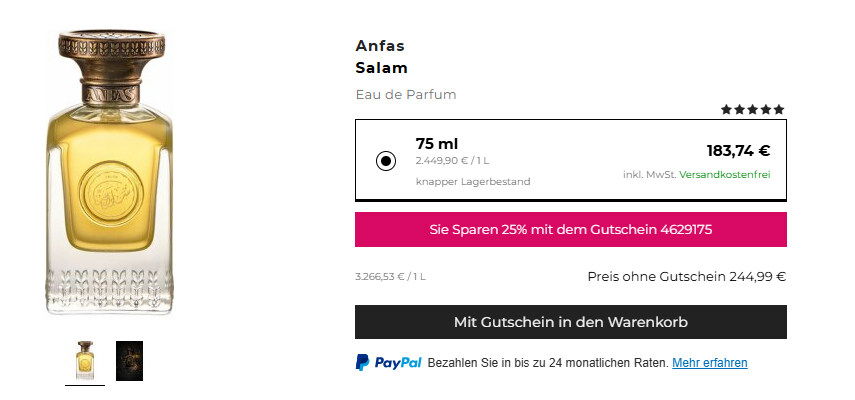Select the 75 ml size radio button
Viewport: 855px width, 400px height.
(386, 161)
